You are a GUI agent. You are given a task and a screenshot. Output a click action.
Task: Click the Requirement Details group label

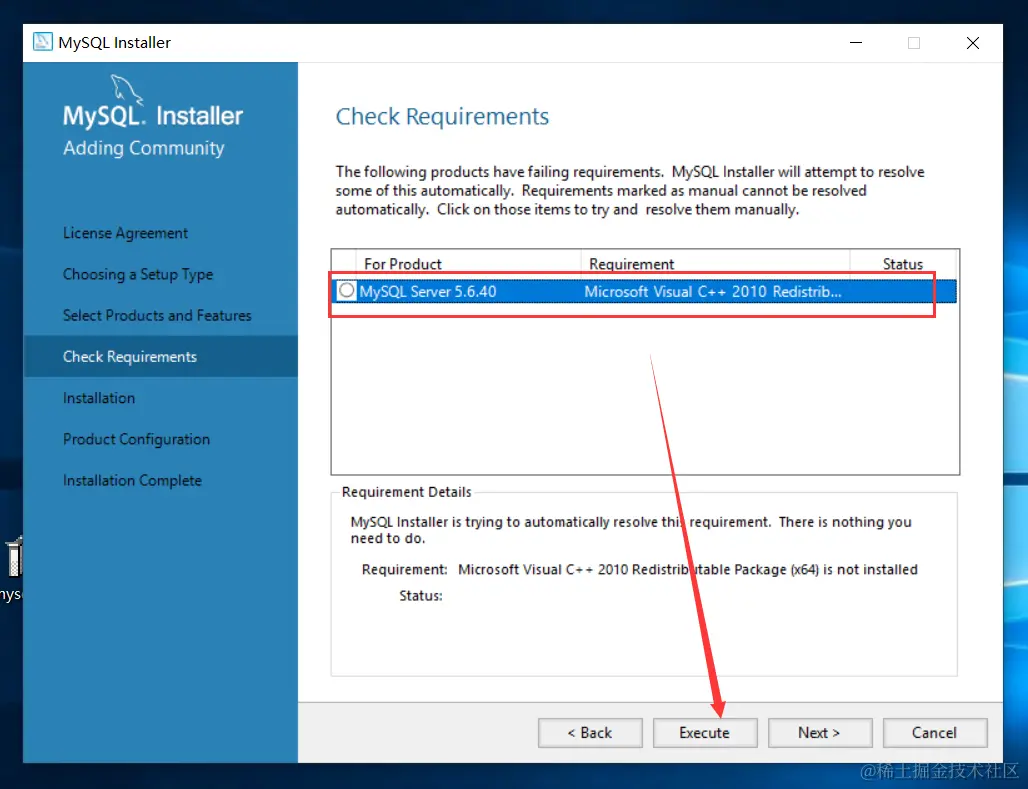[x=406, y=492]
